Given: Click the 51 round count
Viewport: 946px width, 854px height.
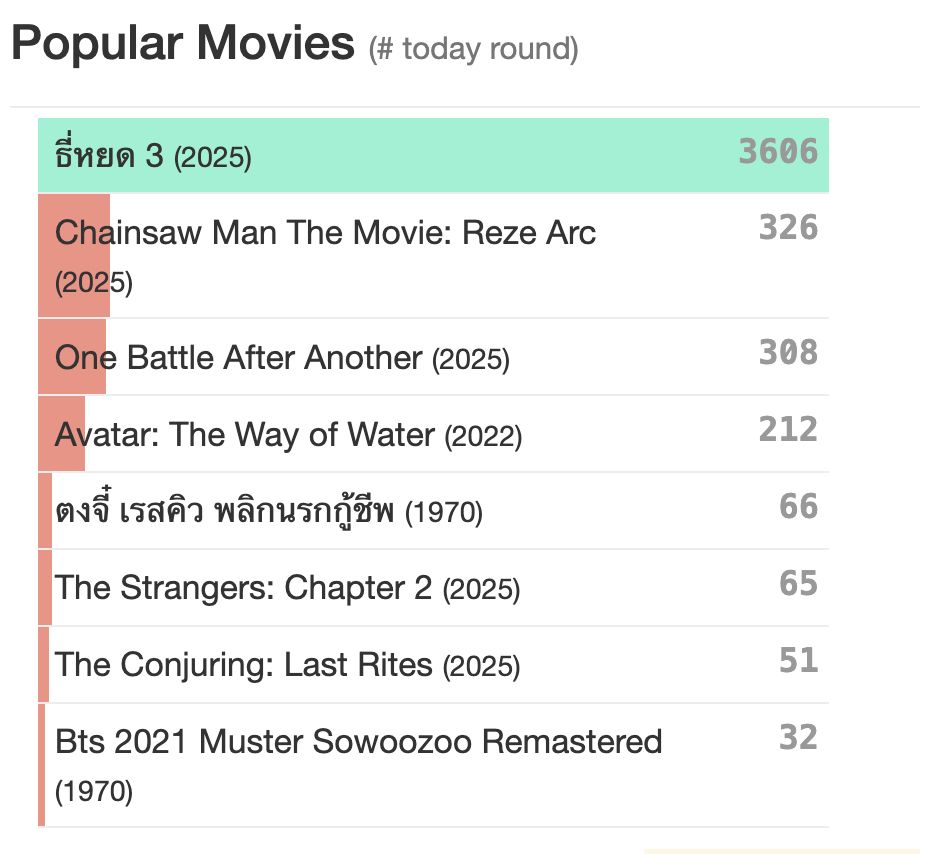Looking at the screenshot, I should tap(798, 660).
